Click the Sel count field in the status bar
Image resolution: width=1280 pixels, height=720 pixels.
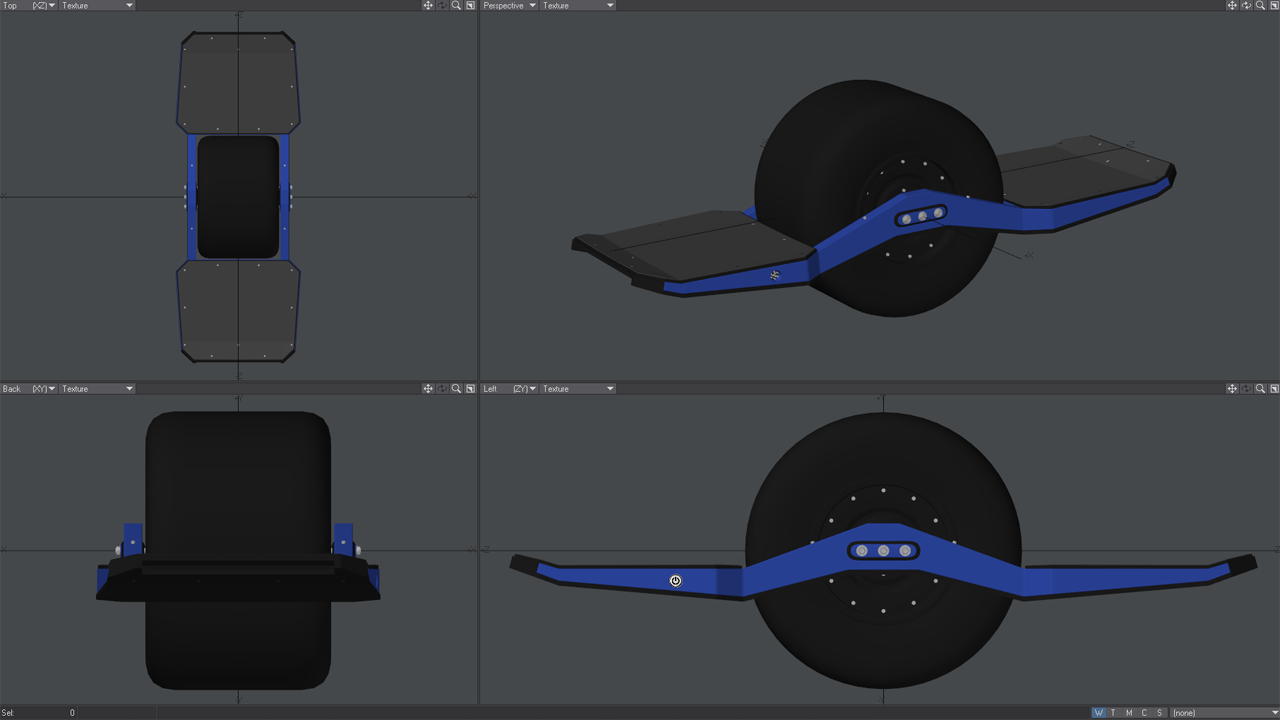[x=40, y=713]
